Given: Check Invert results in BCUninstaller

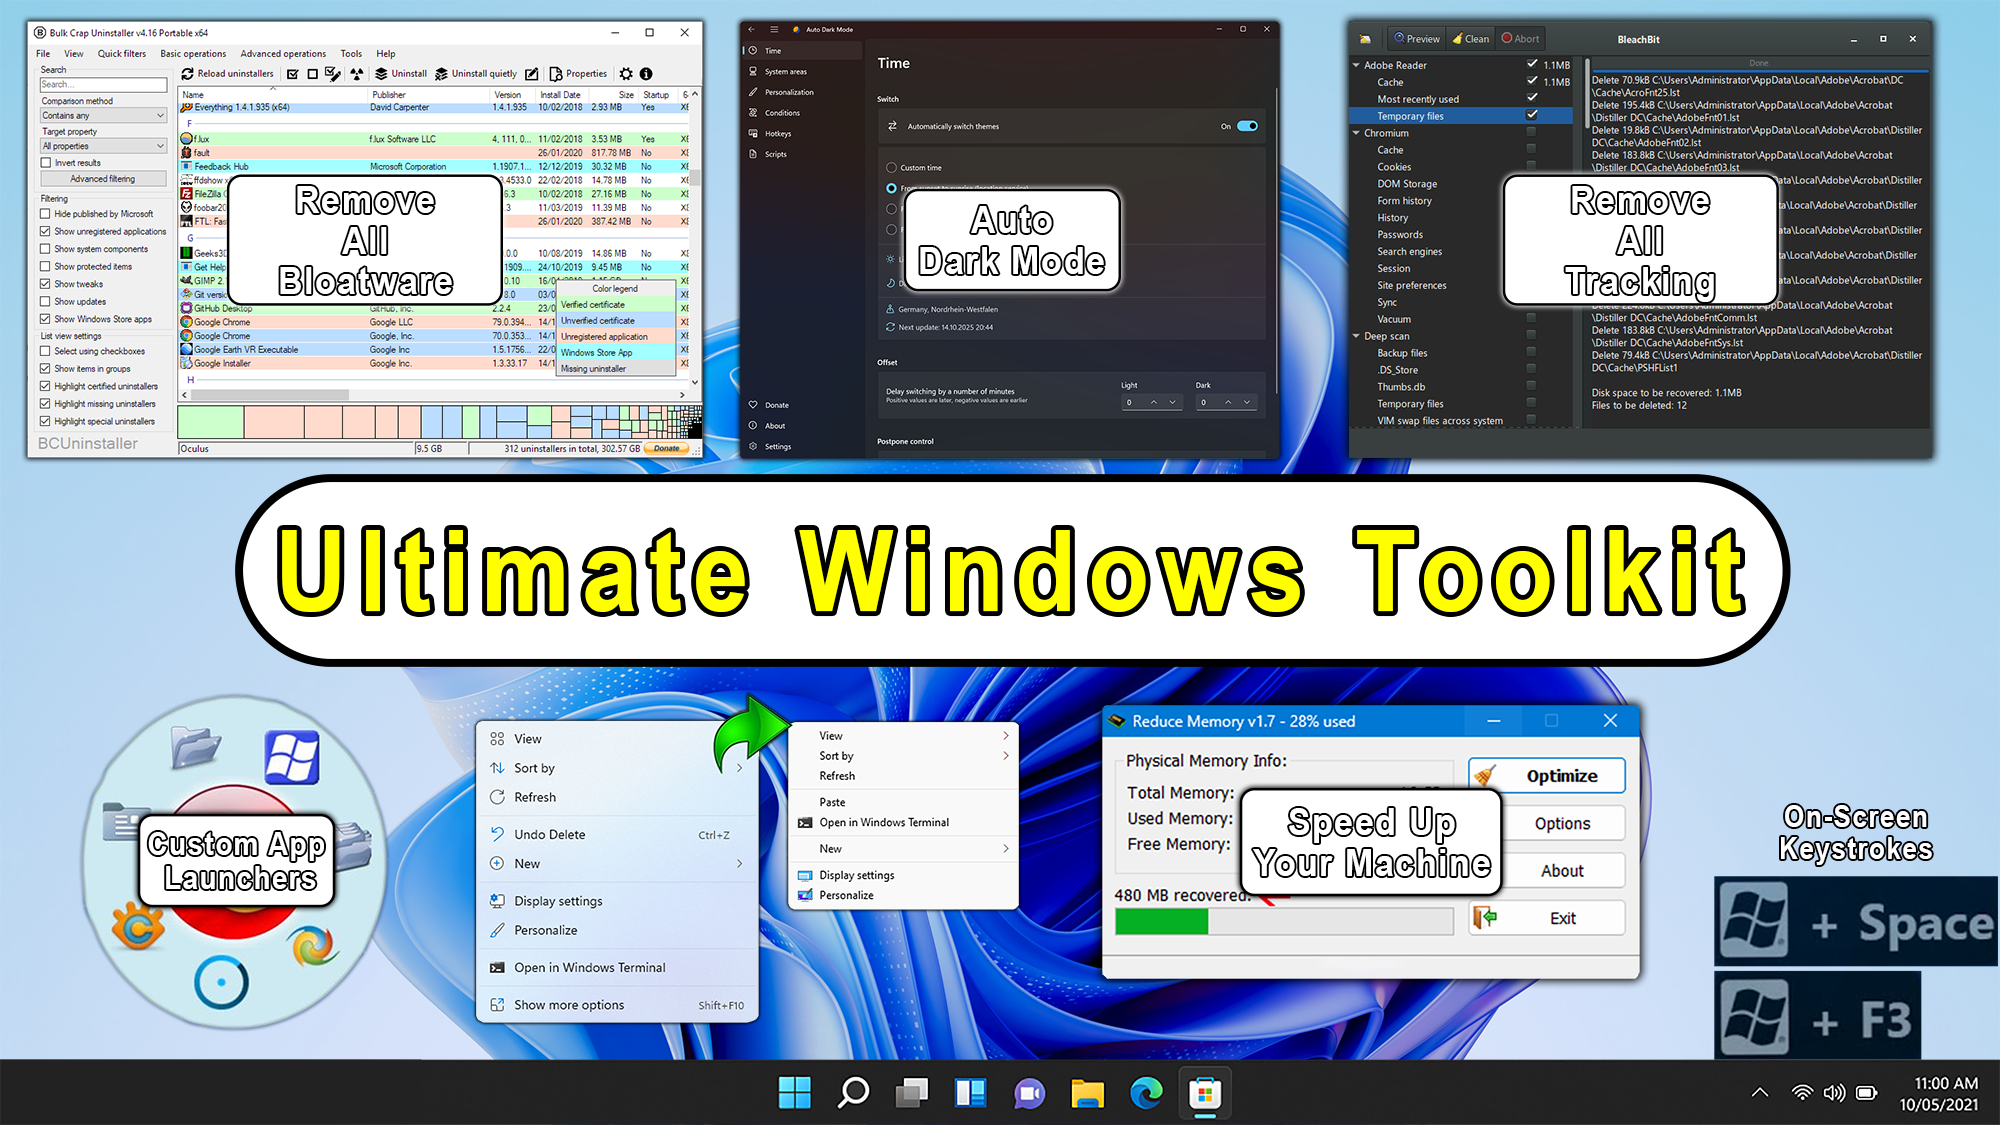Looking at the screenshot, I should 46,163.
